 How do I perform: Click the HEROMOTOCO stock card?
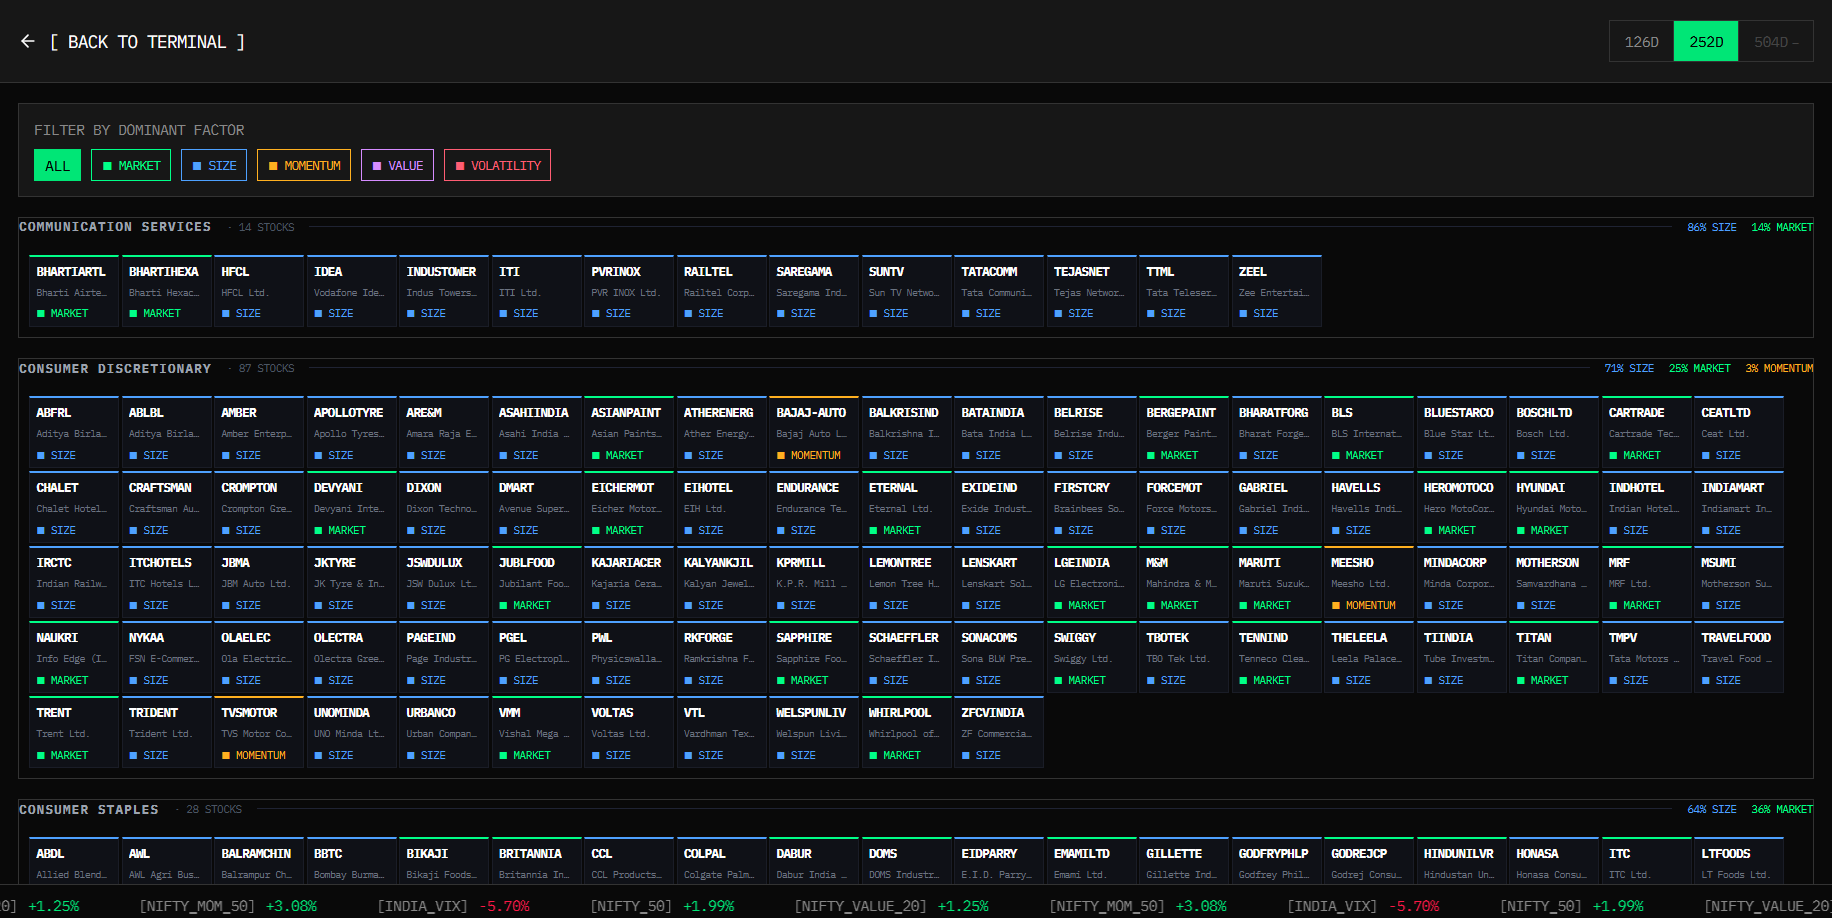pos(1461,508)
